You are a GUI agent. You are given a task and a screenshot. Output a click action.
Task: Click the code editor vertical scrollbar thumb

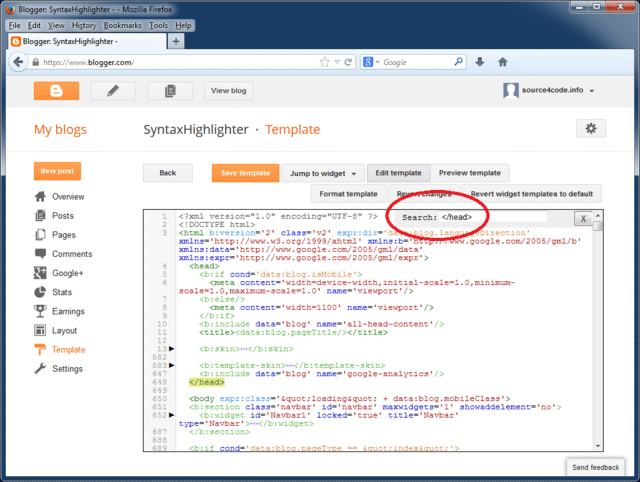[x=598, y=226]
